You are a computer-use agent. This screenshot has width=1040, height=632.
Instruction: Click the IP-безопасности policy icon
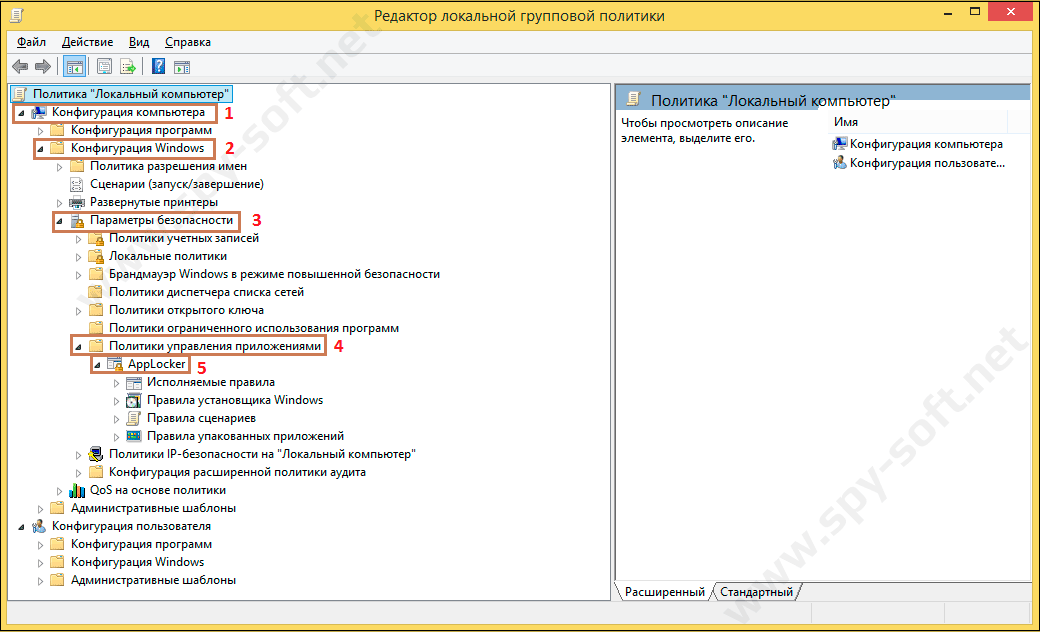click(96, 454)
